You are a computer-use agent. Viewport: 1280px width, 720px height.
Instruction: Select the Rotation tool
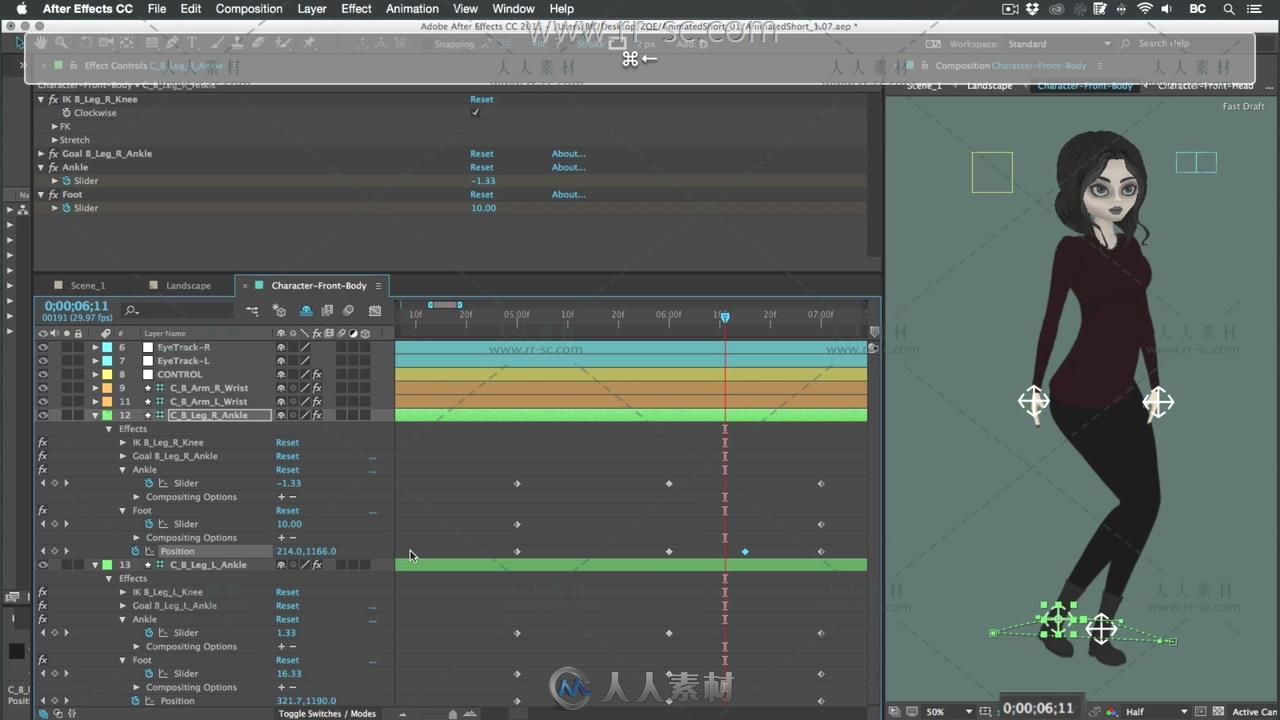click(86, 43)
